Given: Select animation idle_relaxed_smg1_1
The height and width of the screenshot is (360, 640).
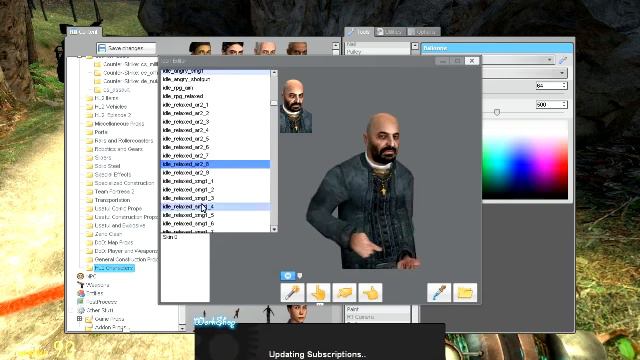Looking at the screenshot, I should [x=216, y=181].
